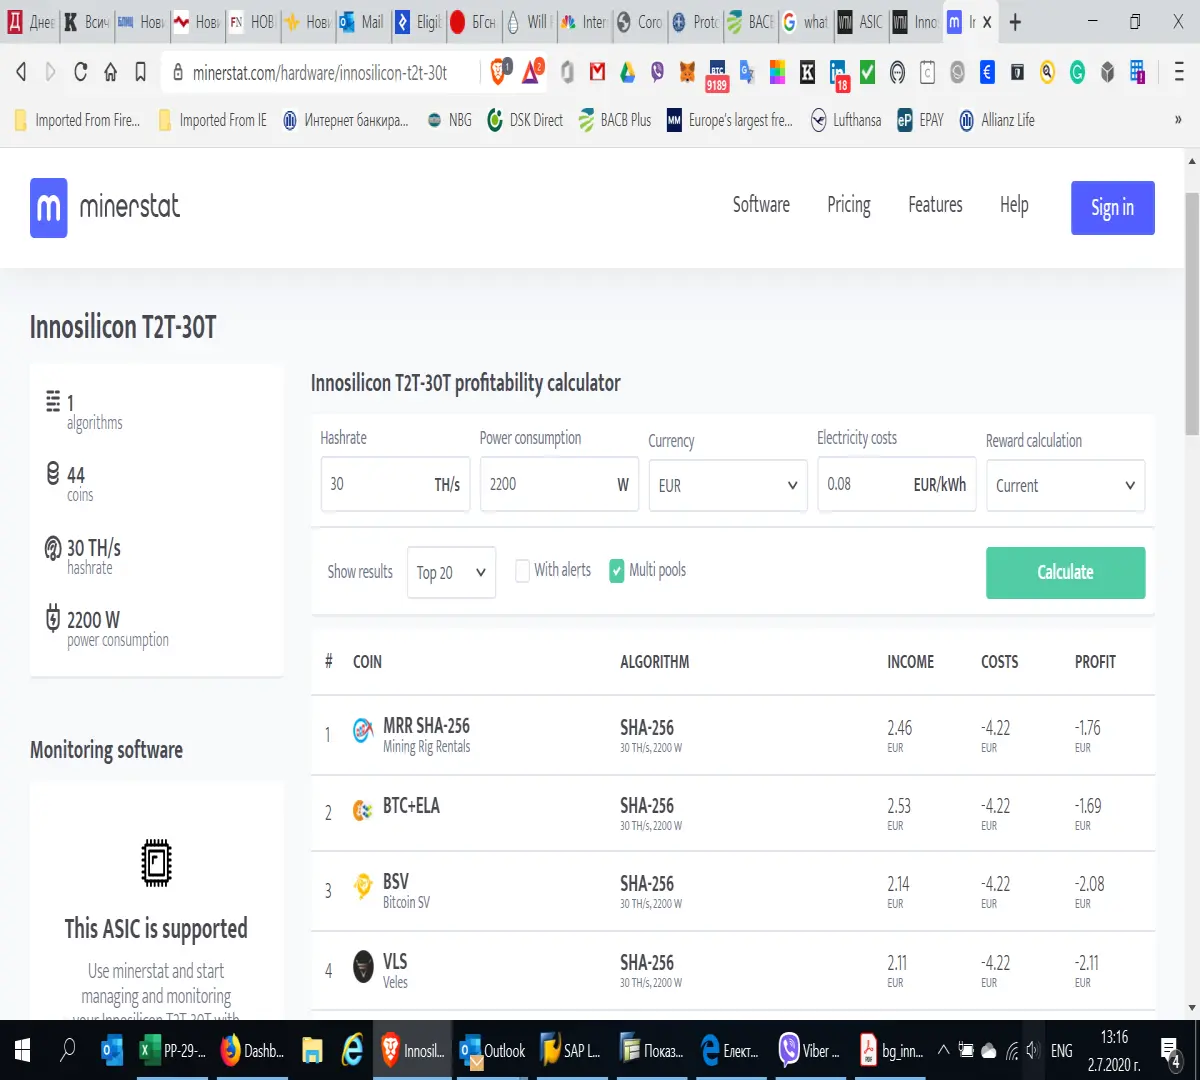Image resolution: width=1200 pixels, height=1080 pixels.
Task: Switch to the ASIC browser tab
Action: pyautogui.click(x=860, y=22)
